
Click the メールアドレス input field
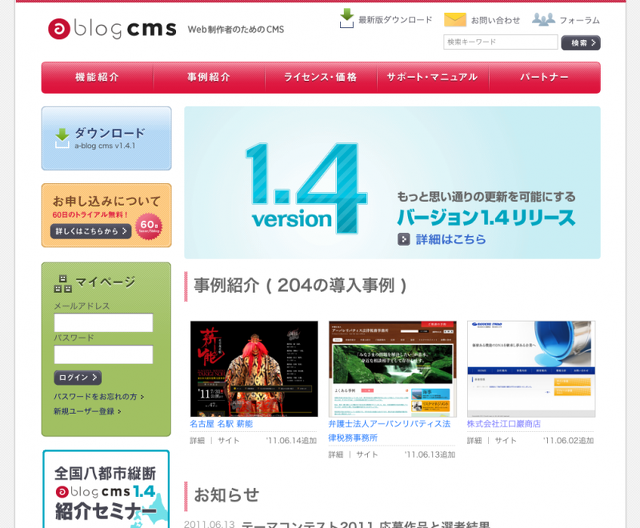103,323
